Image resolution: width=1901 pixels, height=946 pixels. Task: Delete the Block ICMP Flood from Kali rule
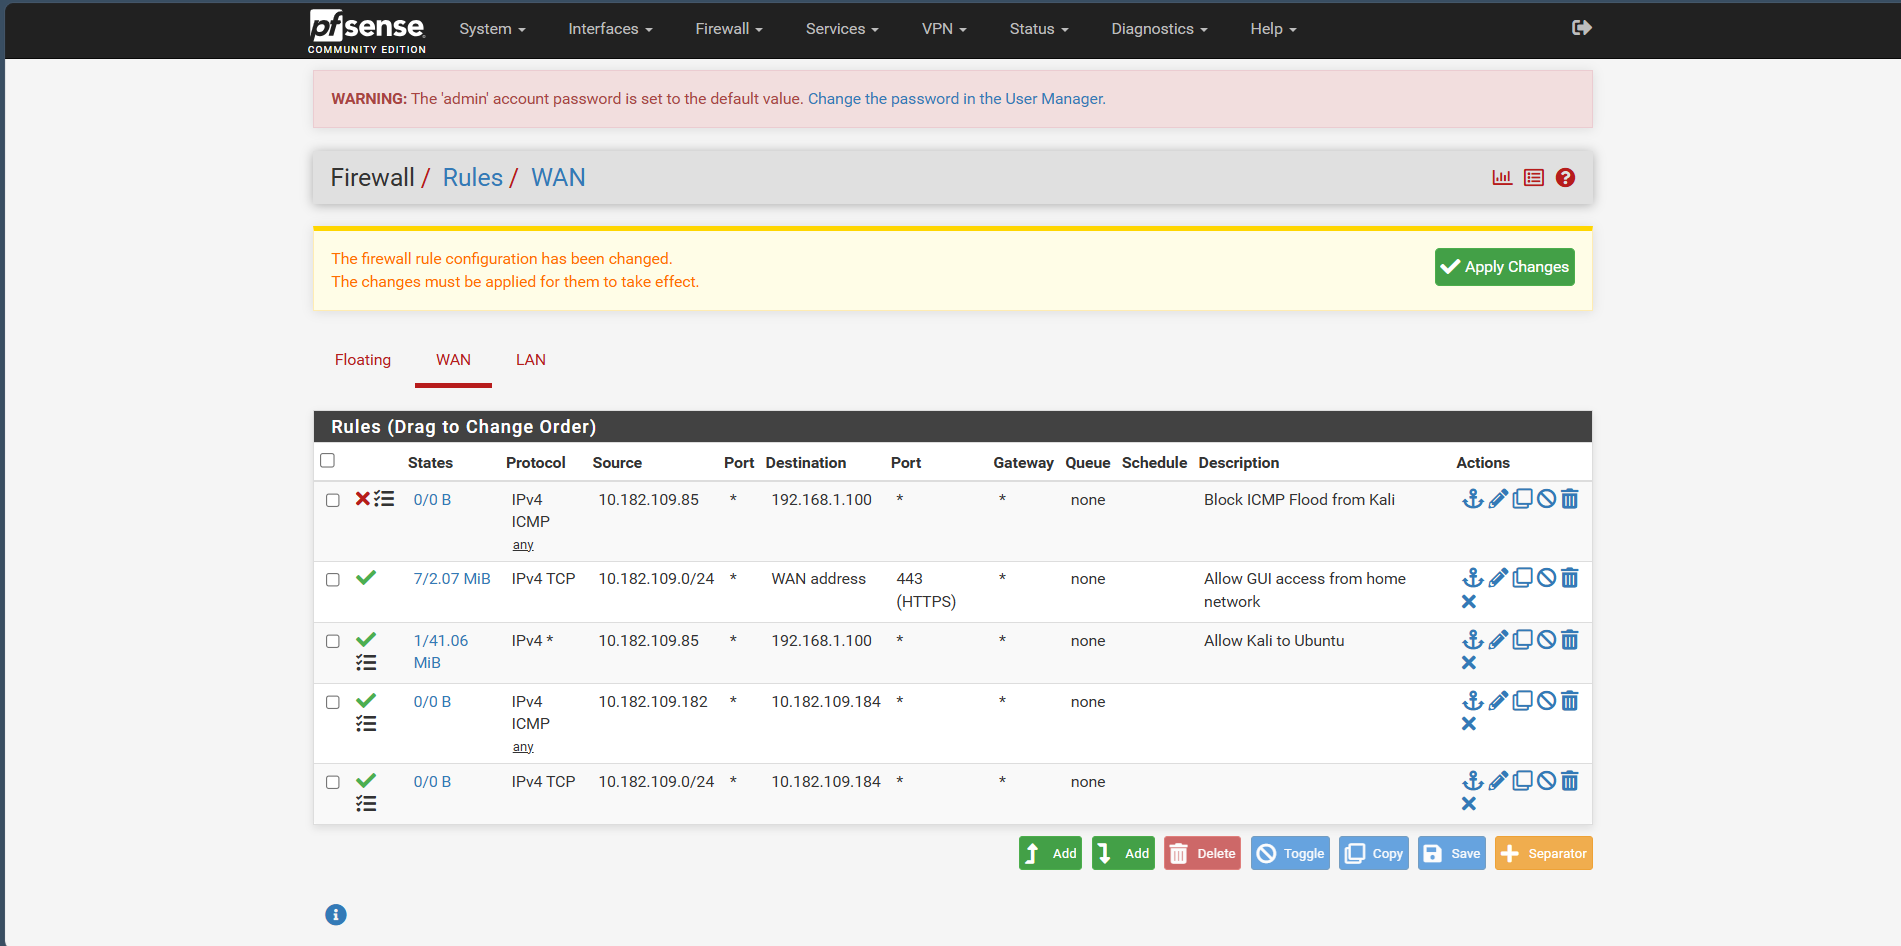(x=1570, y=499)
